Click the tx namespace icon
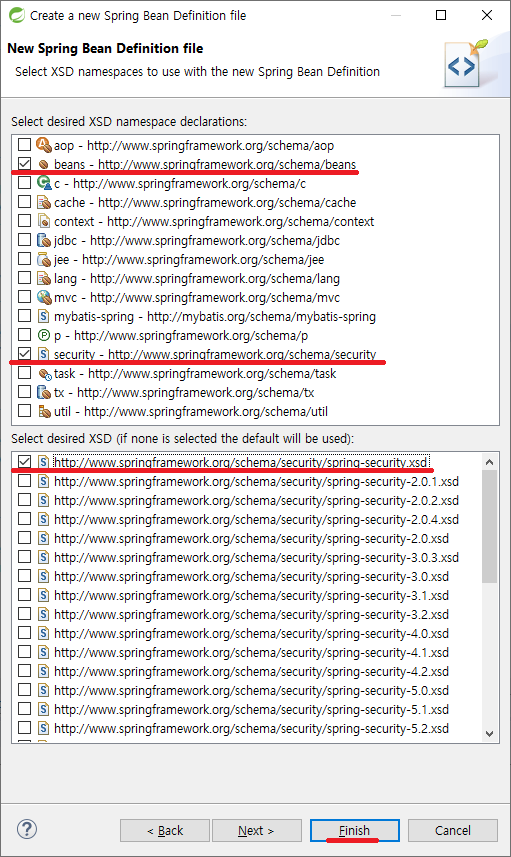 tap(44, 392)
